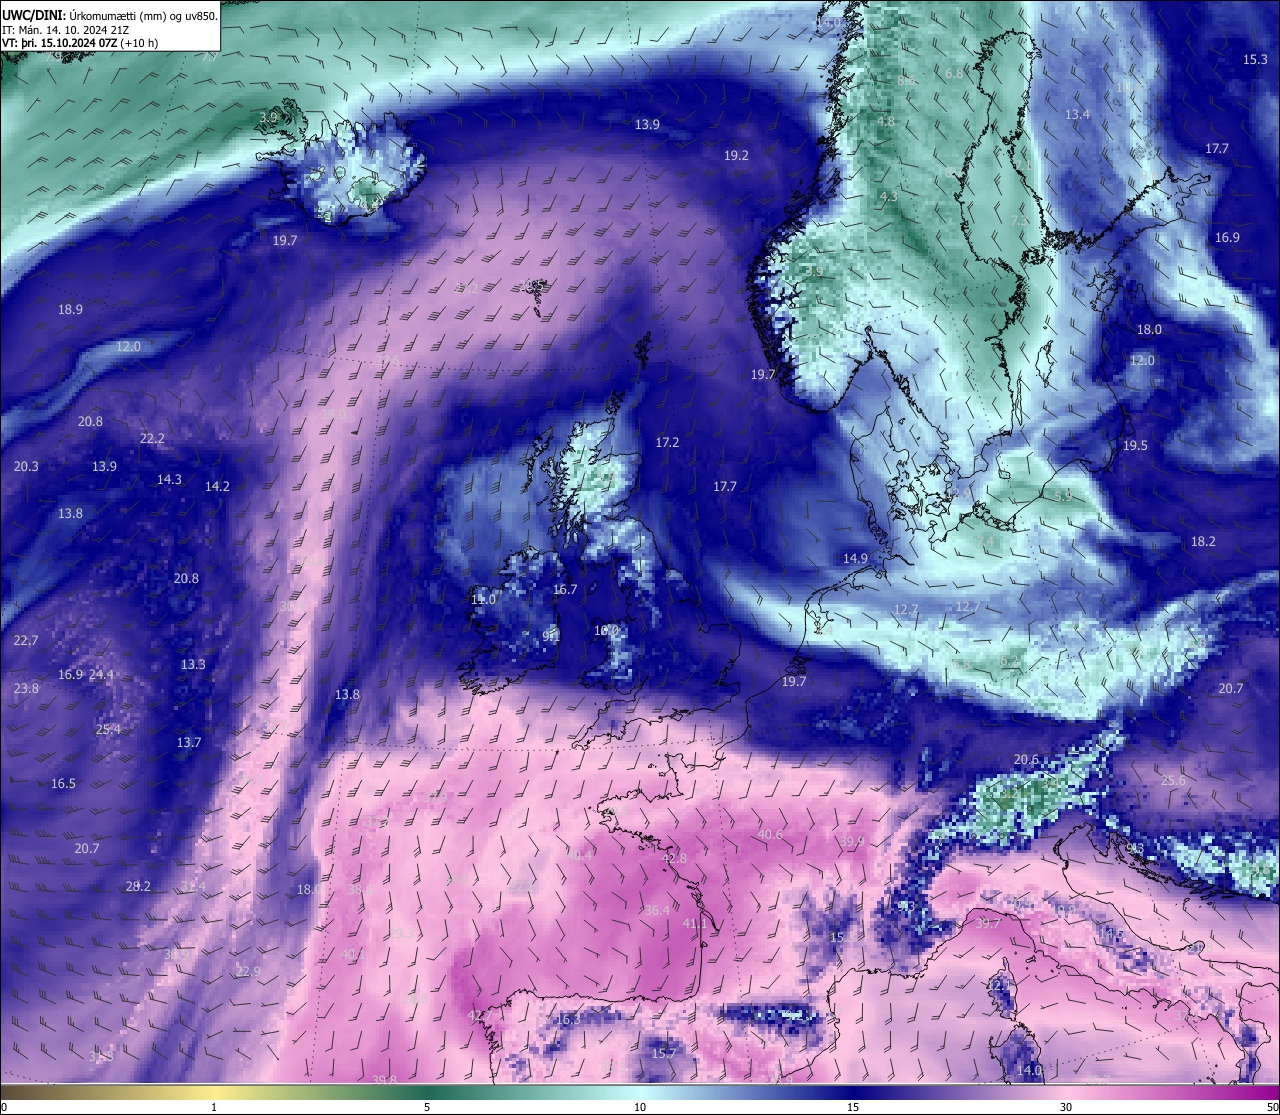The height and width of the screenshot is (1115, 1280).
Task: Click the 3.9 value northwest of Iceland
Action: tap(268, 118)
